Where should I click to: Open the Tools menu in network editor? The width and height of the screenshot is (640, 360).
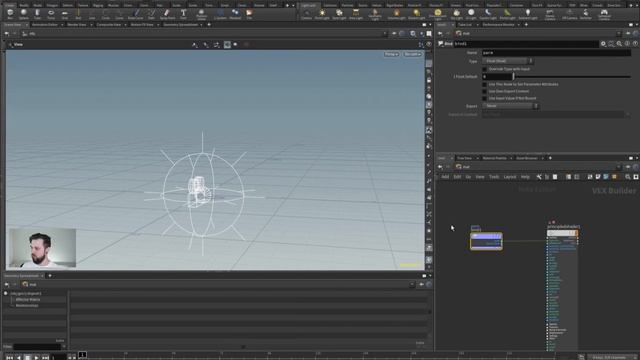(494, 177)
